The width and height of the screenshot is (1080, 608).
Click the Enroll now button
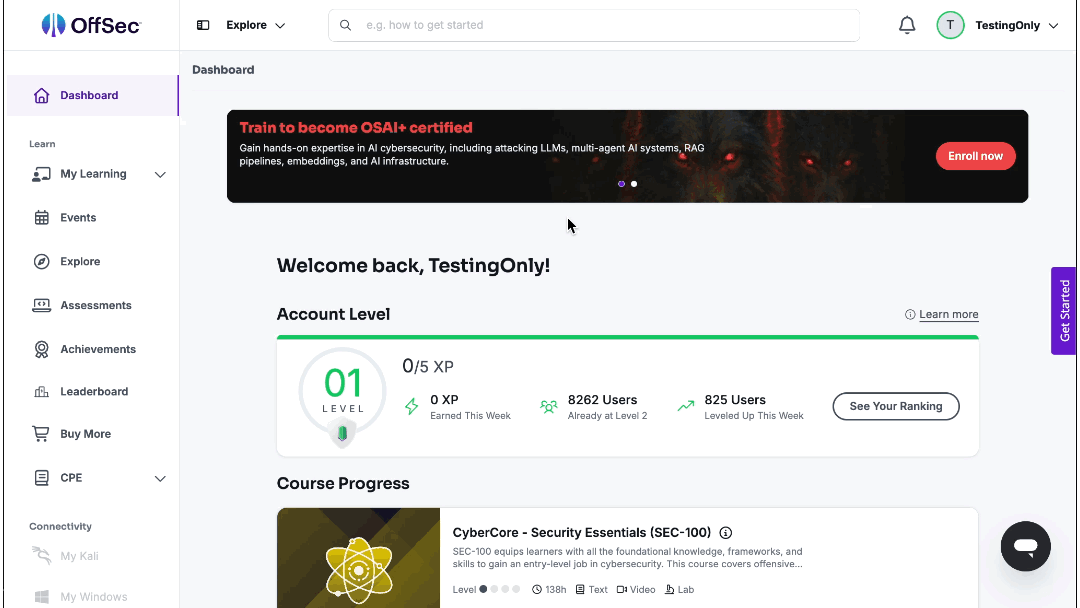tap(975, 156)
